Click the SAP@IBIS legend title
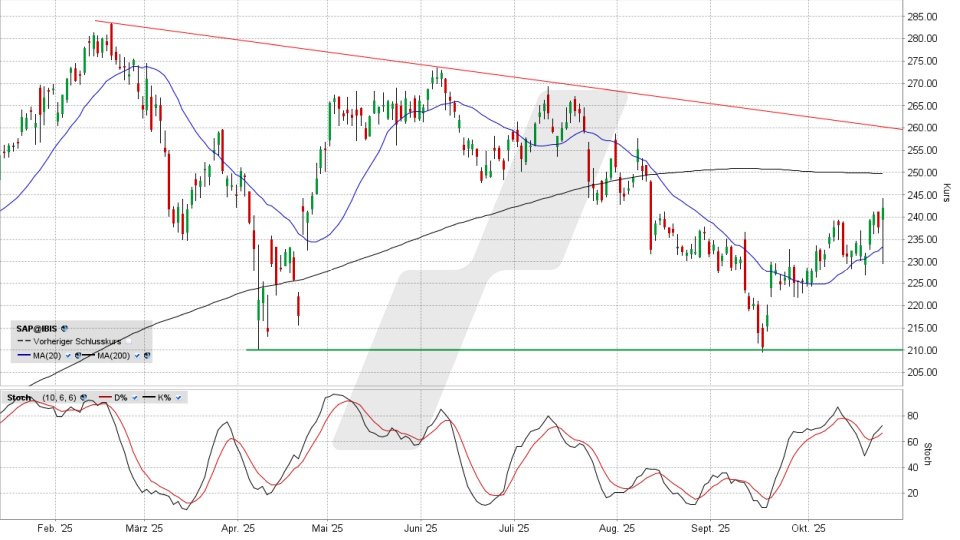 click(x=36, y=327)
